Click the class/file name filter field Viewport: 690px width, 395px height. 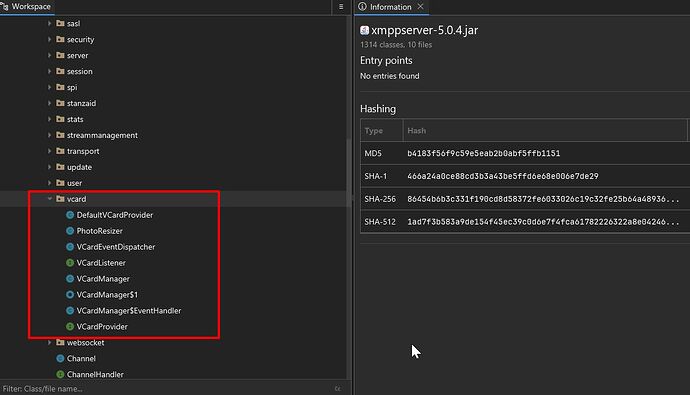[165, 388]
